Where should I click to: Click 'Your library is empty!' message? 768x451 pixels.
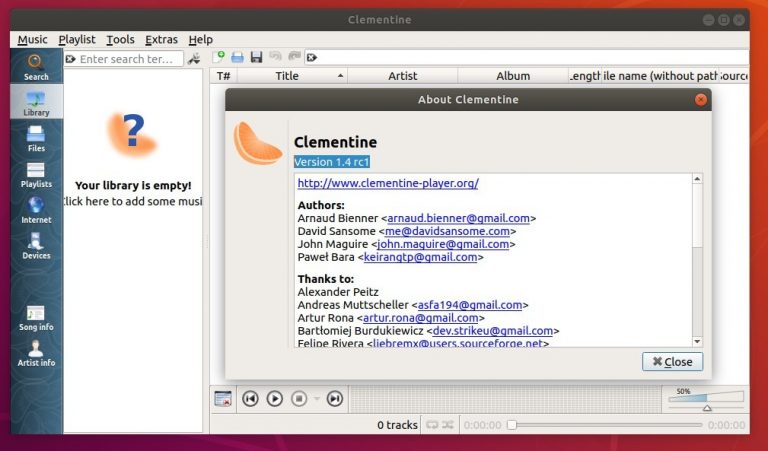point(133,186)
